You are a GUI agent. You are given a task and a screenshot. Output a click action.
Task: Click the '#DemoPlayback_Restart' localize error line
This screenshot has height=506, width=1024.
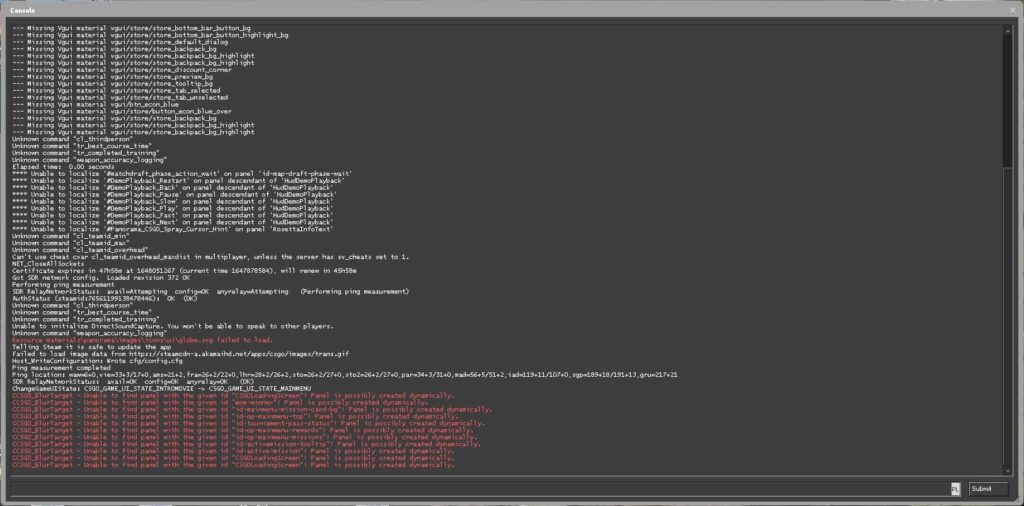(x=178, y=180)
